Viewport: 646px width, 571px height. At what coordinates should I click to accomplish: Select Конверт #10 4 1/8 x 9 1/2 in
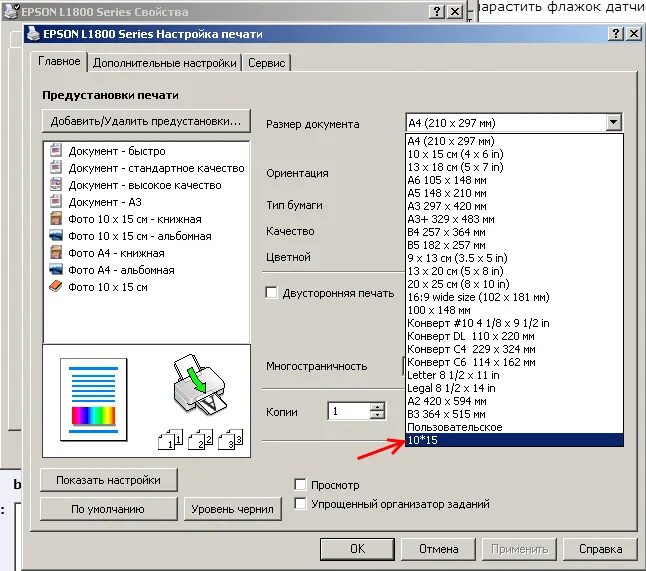pyautogui.click(x=514, y=323)
